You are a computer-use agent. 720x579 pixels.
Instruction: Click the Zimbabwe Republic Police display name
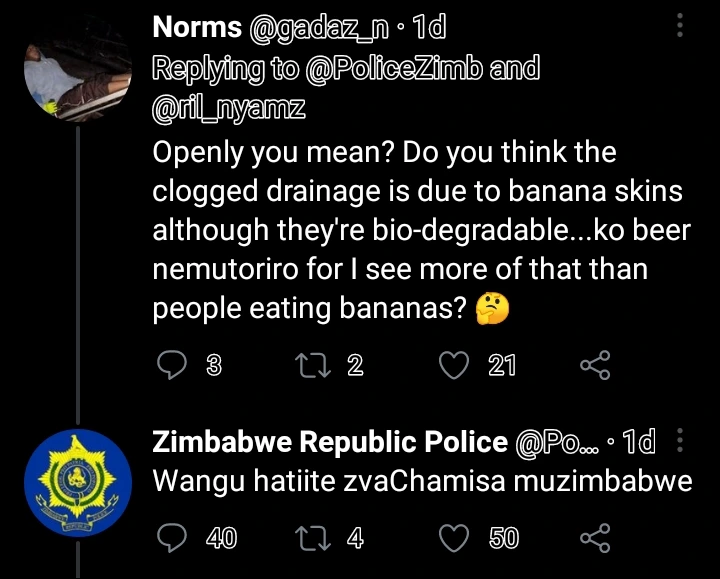pyautogui.click(x=330, y=442)
